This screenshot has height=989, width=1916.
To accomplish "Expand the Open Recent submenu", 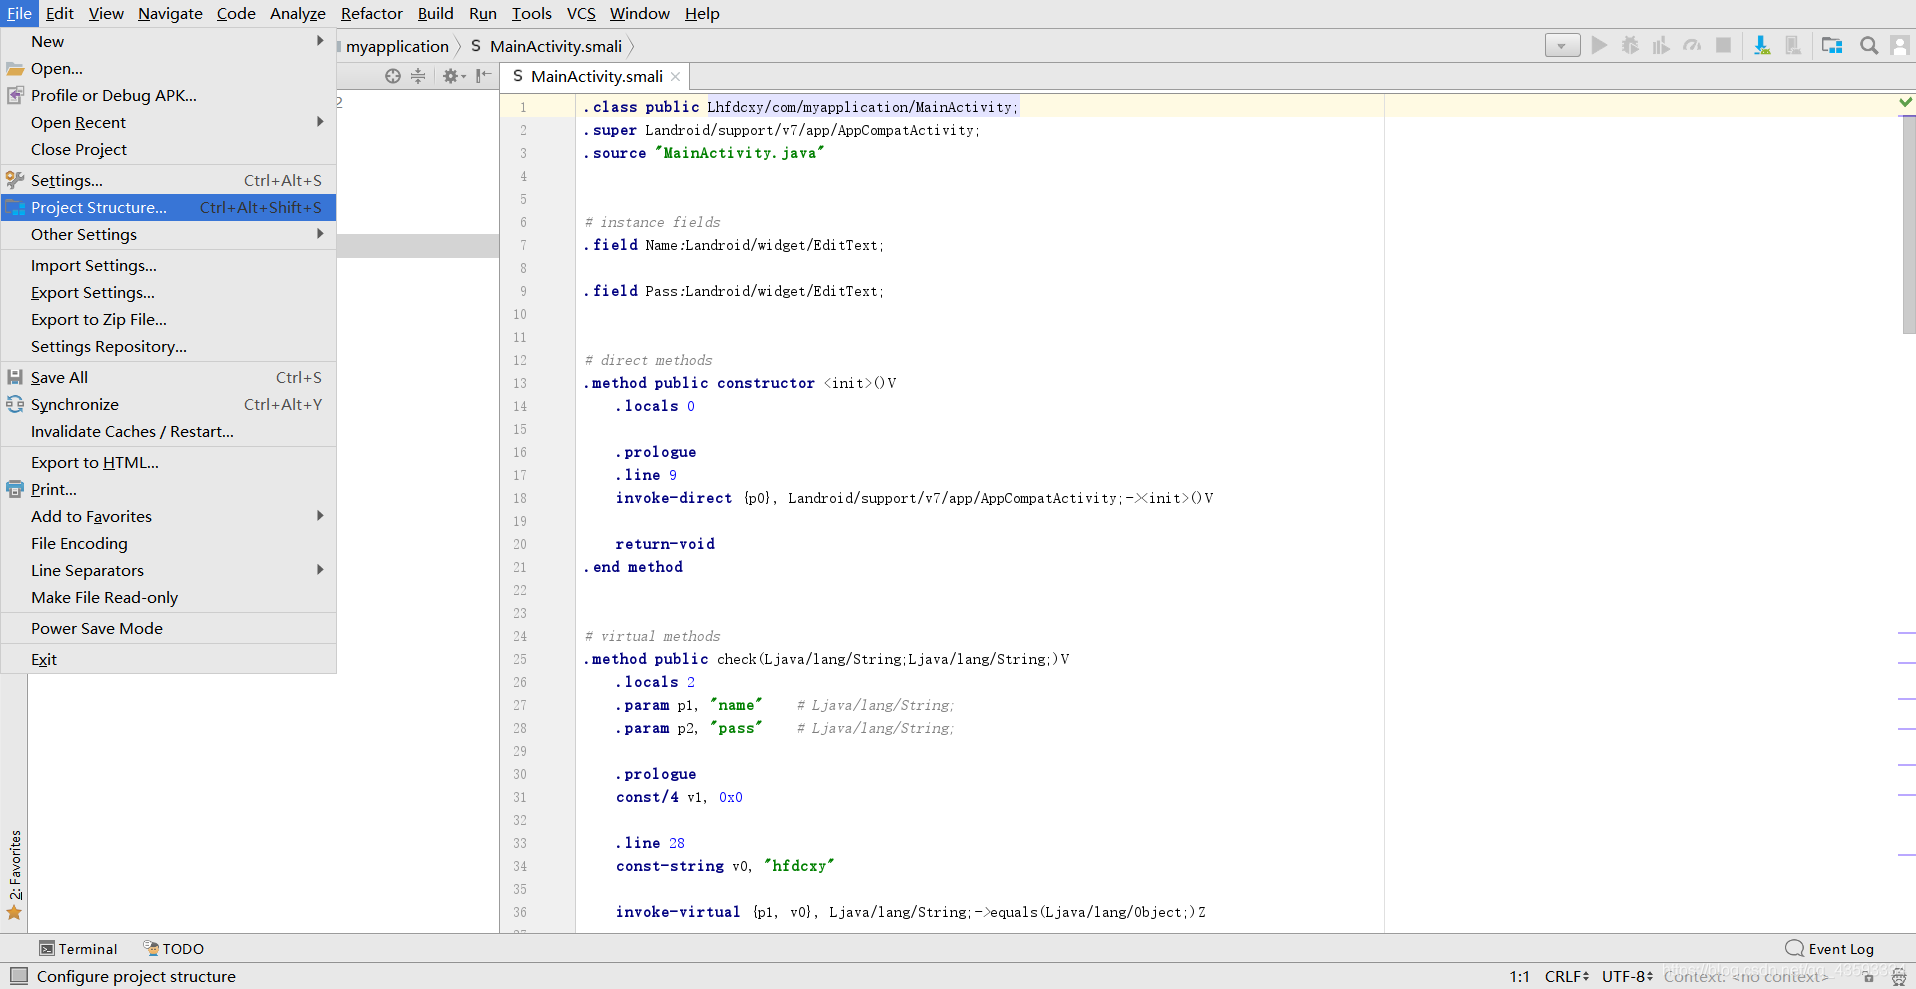I will 168,122.
